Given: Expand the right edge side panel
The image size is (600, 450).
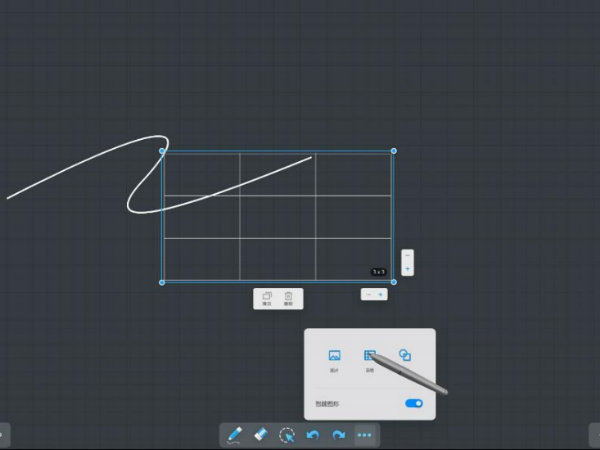Looking at the screenshot, I should pos(595,435).
